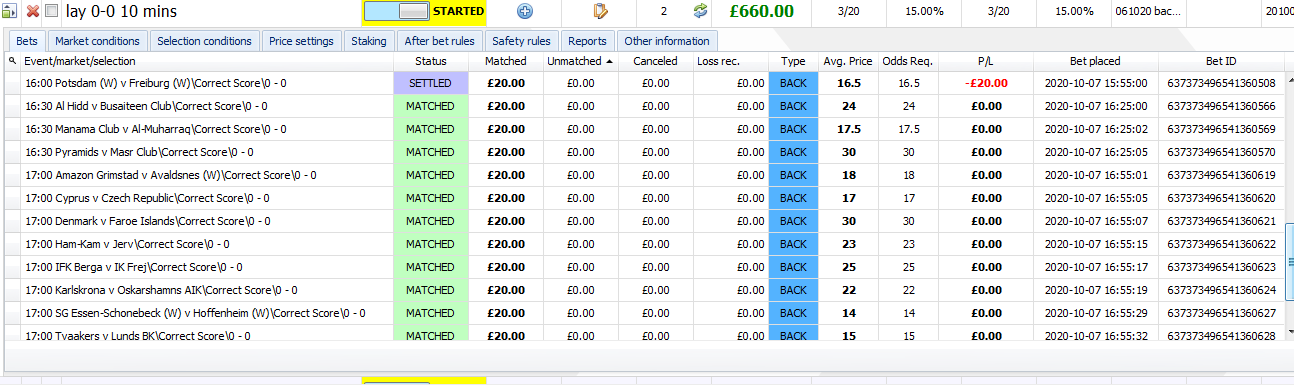Tick the checkbox beside 'lay 0-0 10 mins'
1294x388 pixels.
[51, 11]
